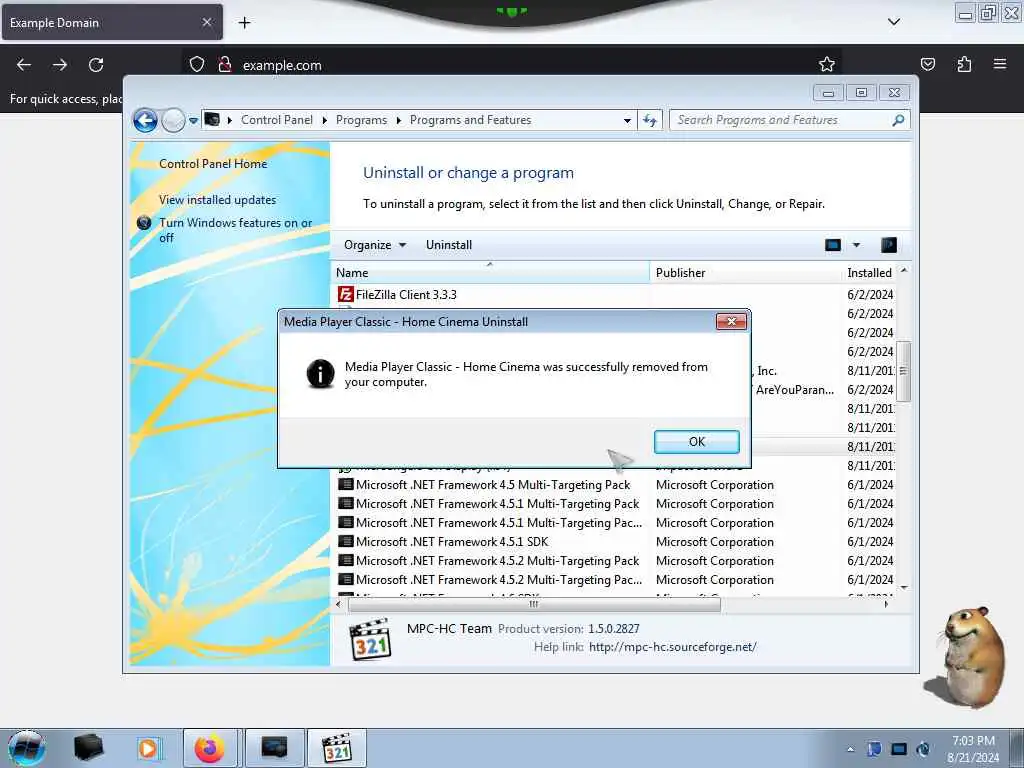Open recent pages dropdown beside navigation arrows
This screenshot has height=768, width=1024.
coord(193,120)
